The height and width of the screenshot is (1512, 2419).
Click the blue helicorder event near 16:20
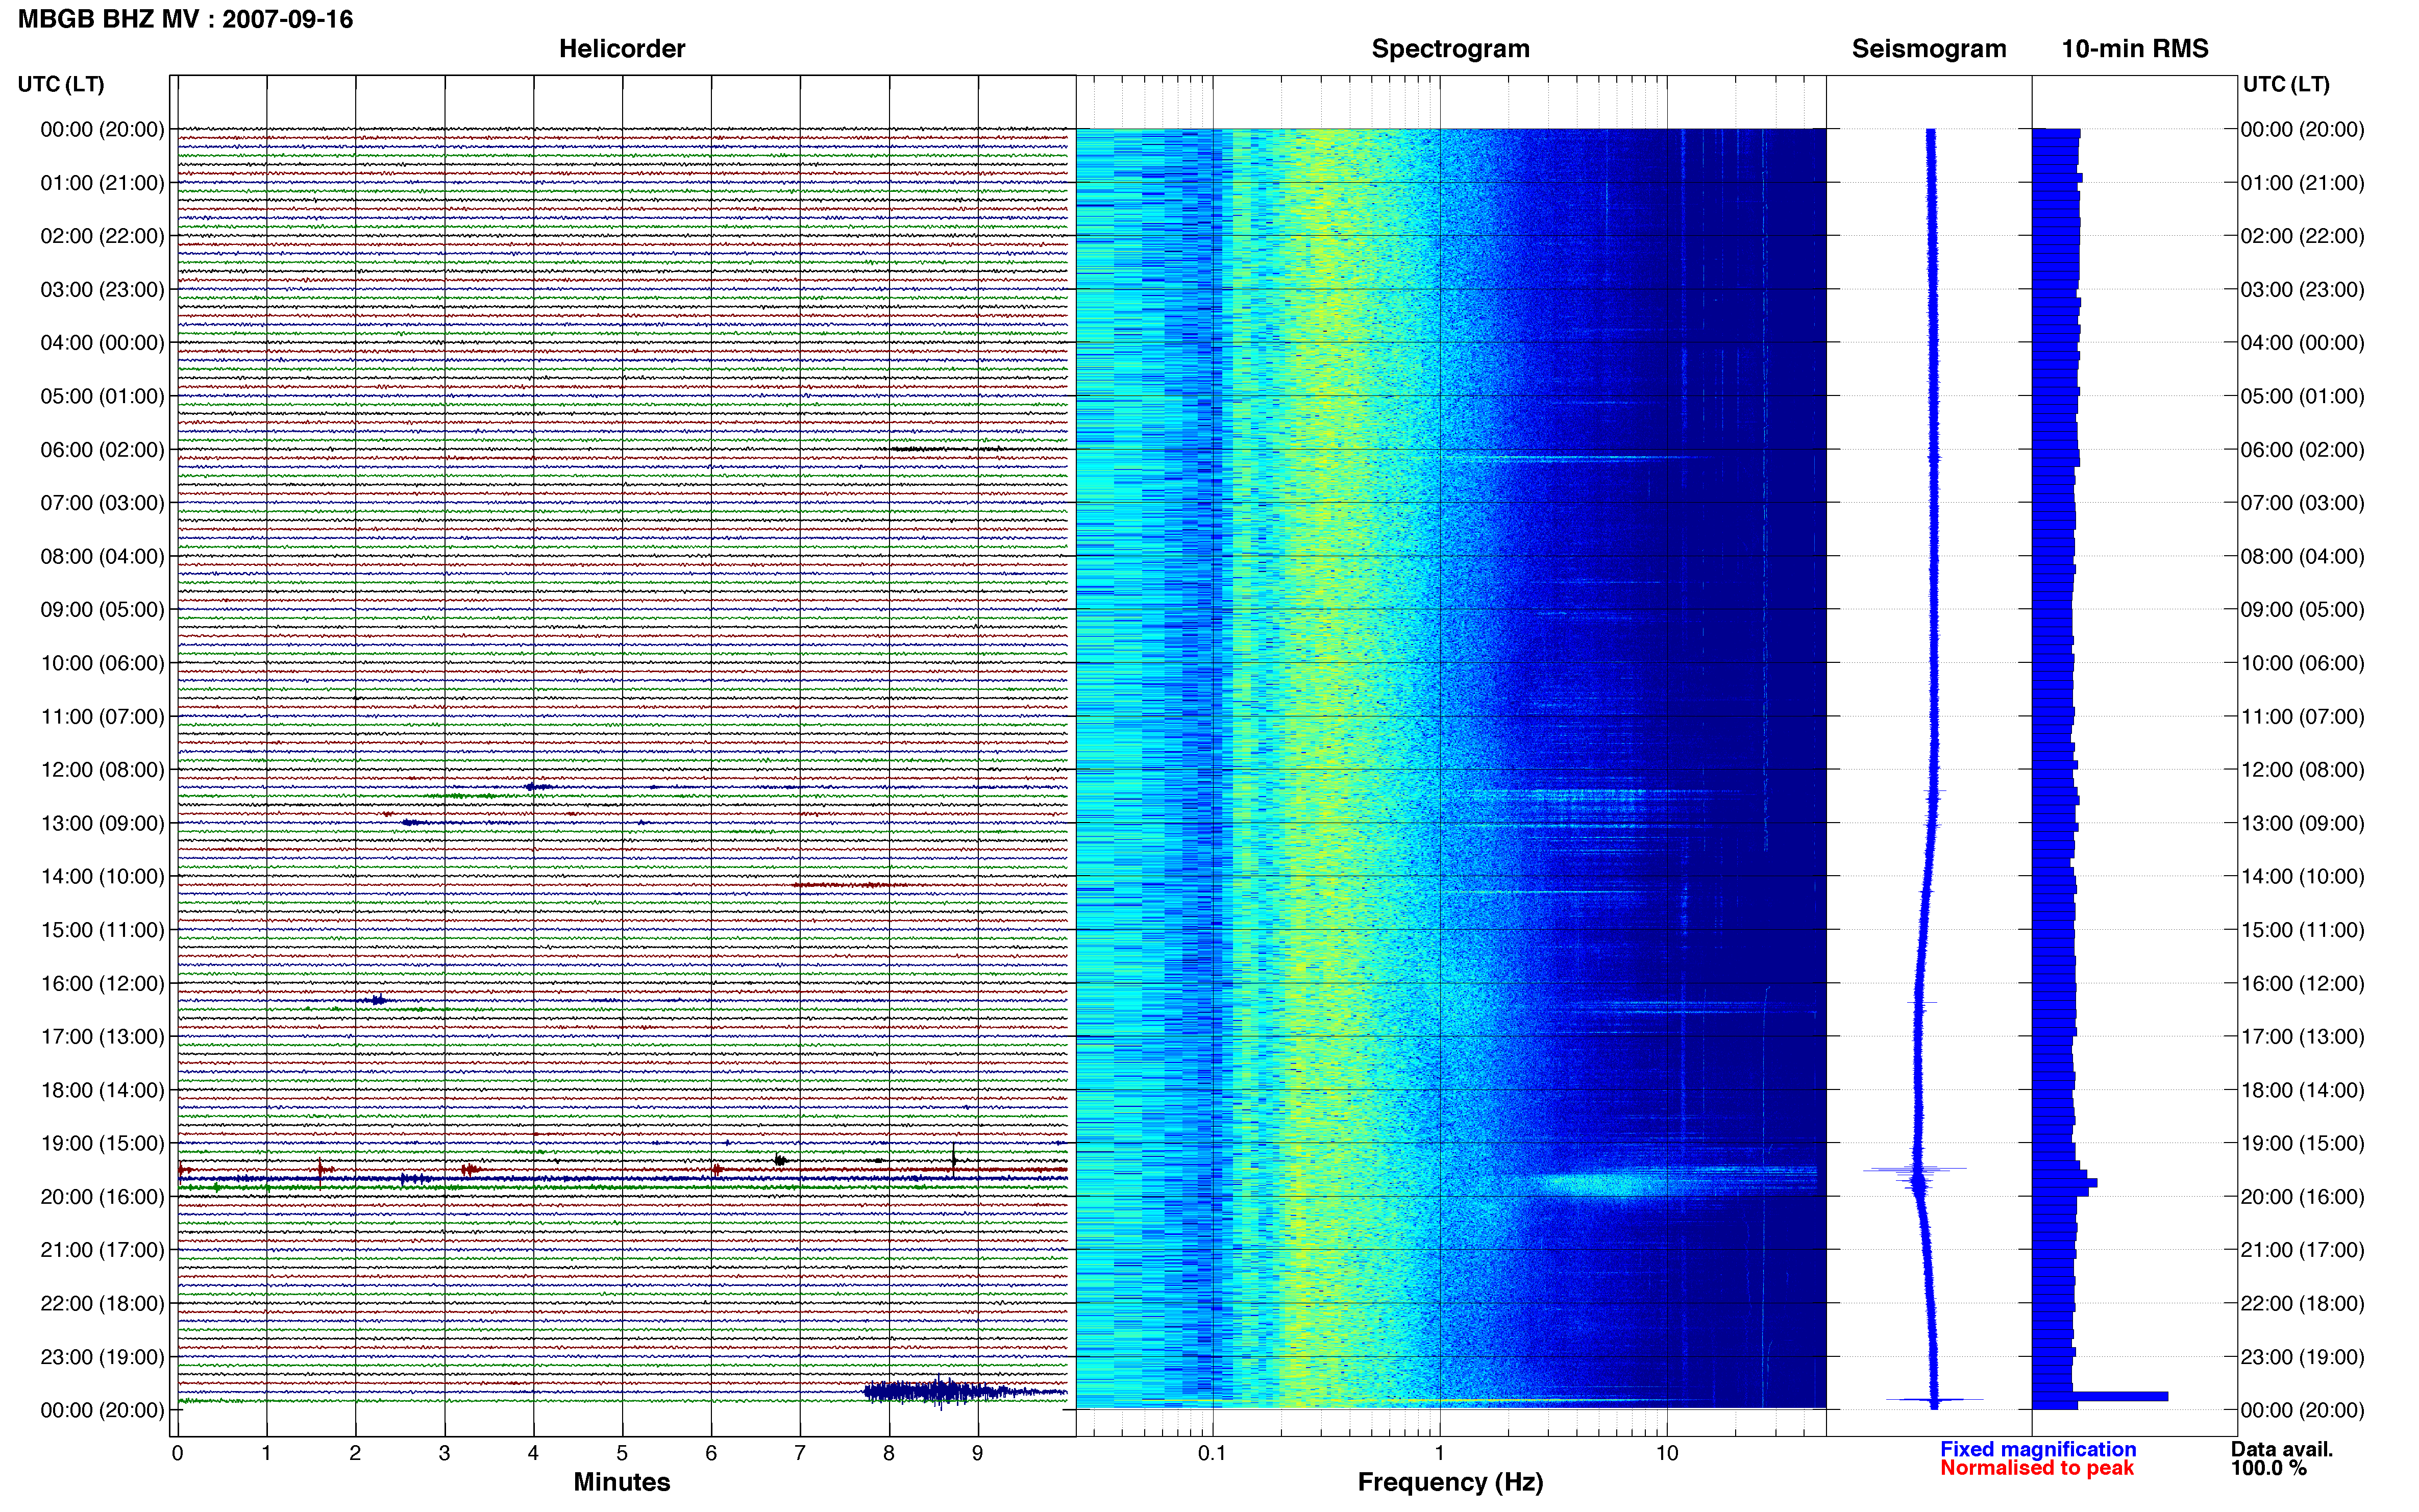pos(377,1000)
